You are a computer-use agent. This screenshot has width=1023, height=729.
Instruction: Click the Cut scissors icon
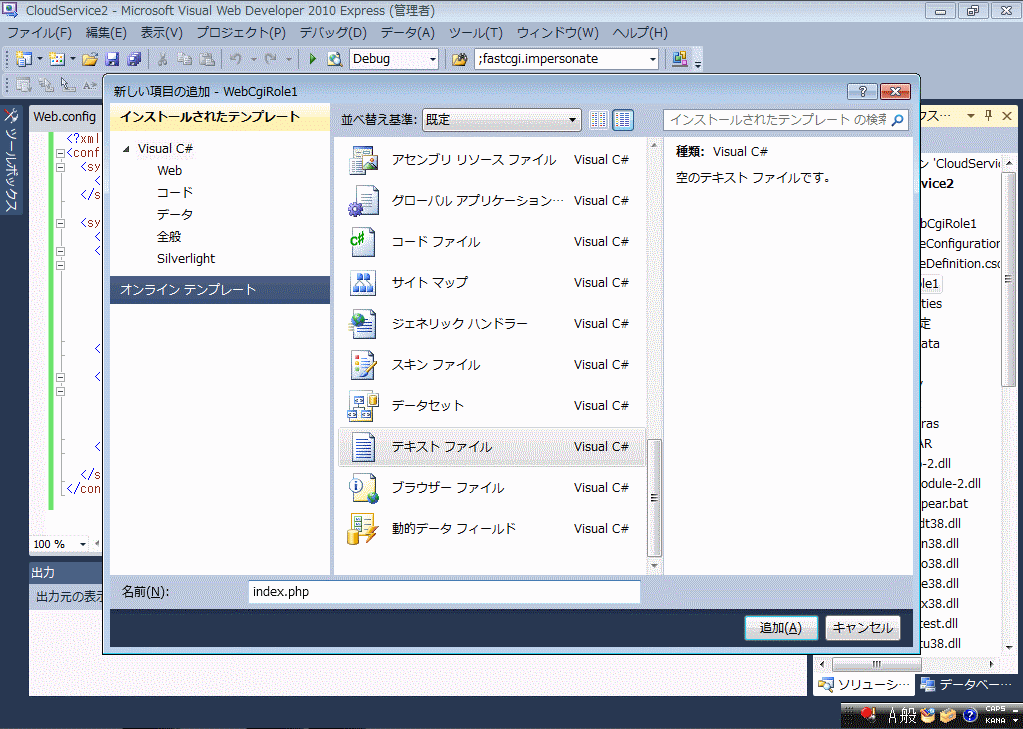[162, 59]
